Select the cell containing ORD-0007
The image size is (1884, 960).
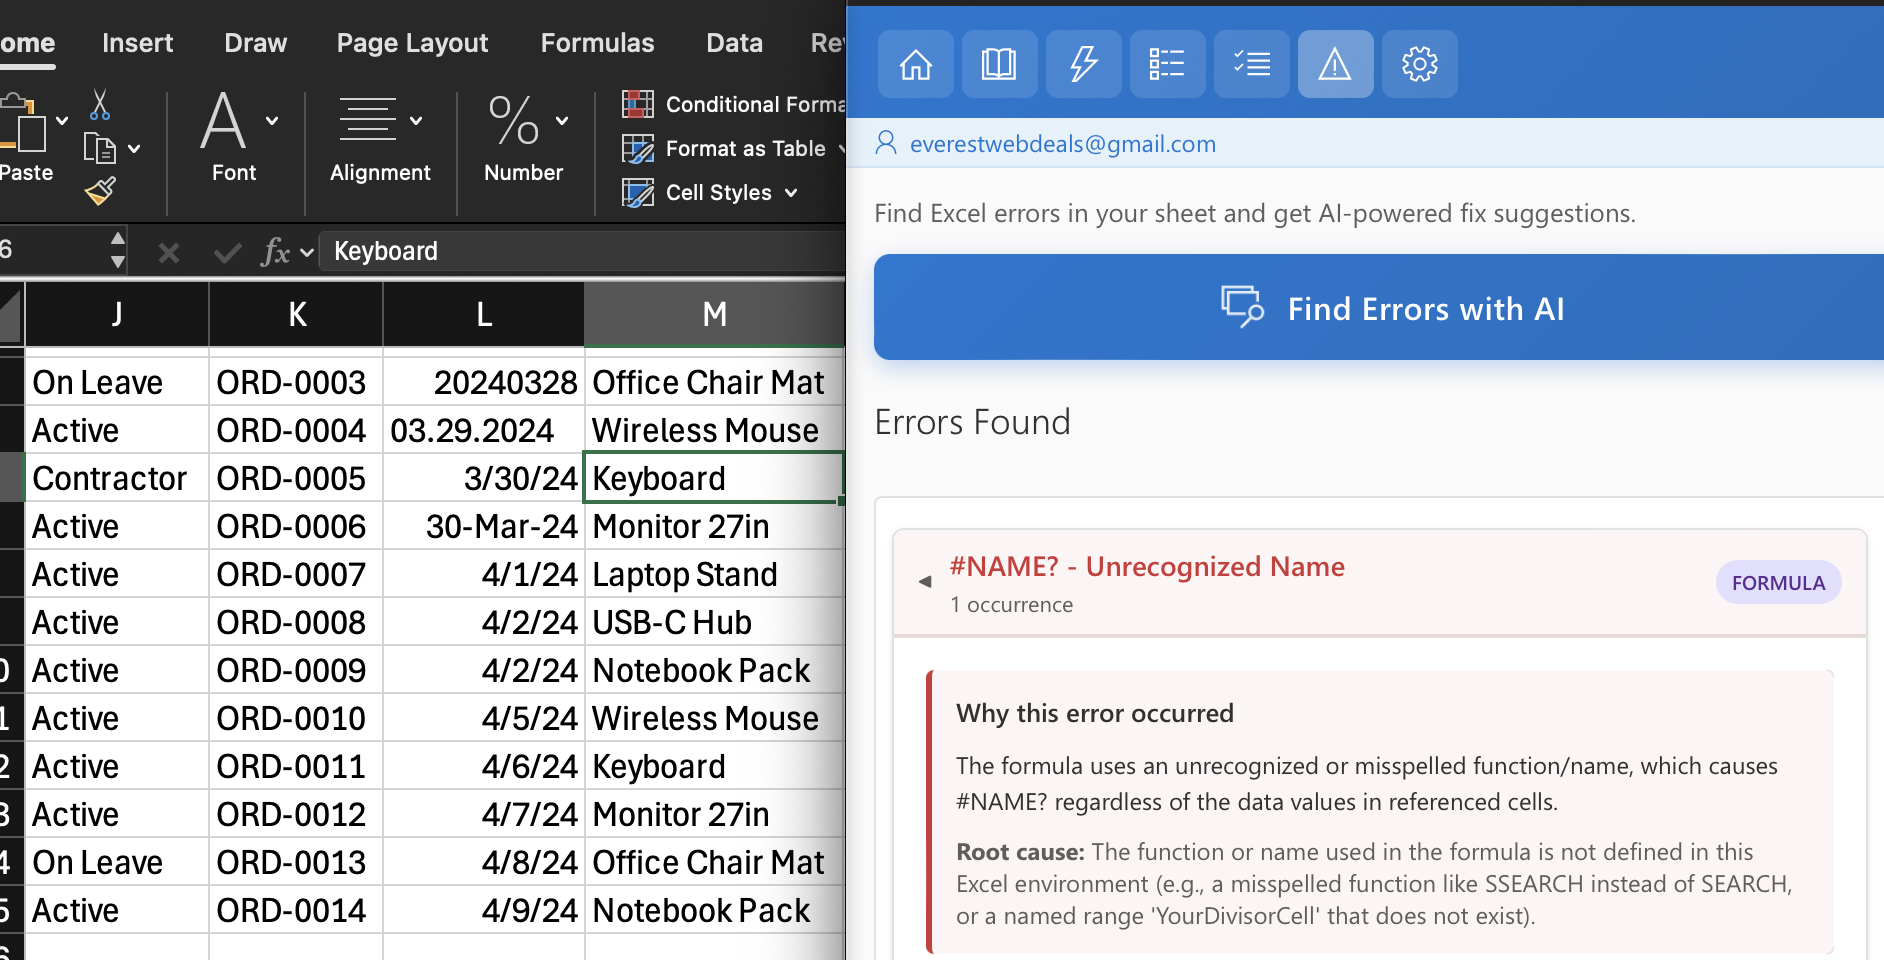click(x=292, y=575)
